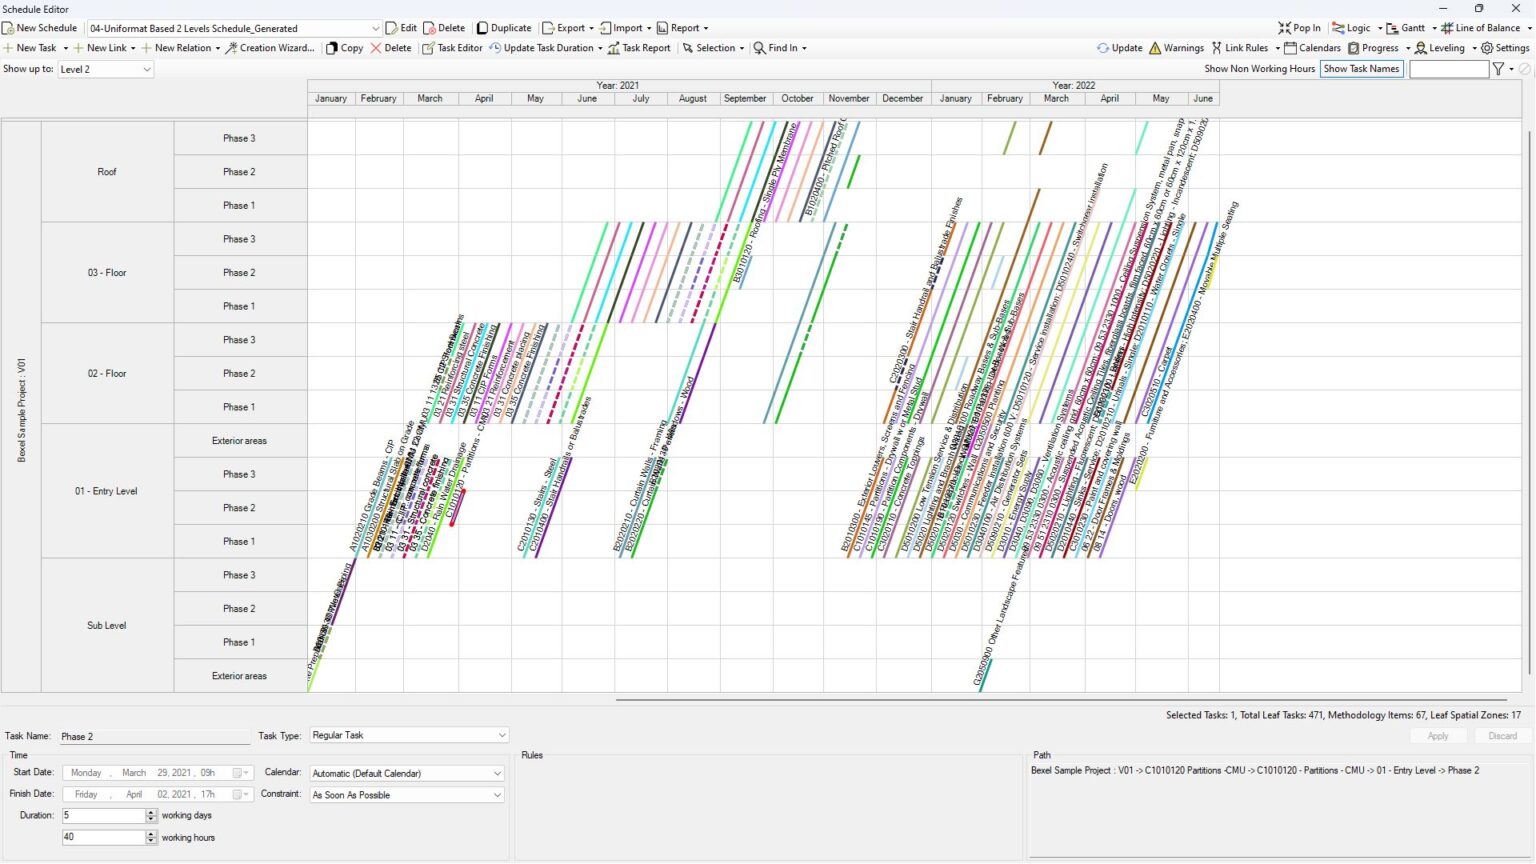1536x864 pixels.
Task: Switch to Line of Balance view
Action: (x=1480, y=27)
